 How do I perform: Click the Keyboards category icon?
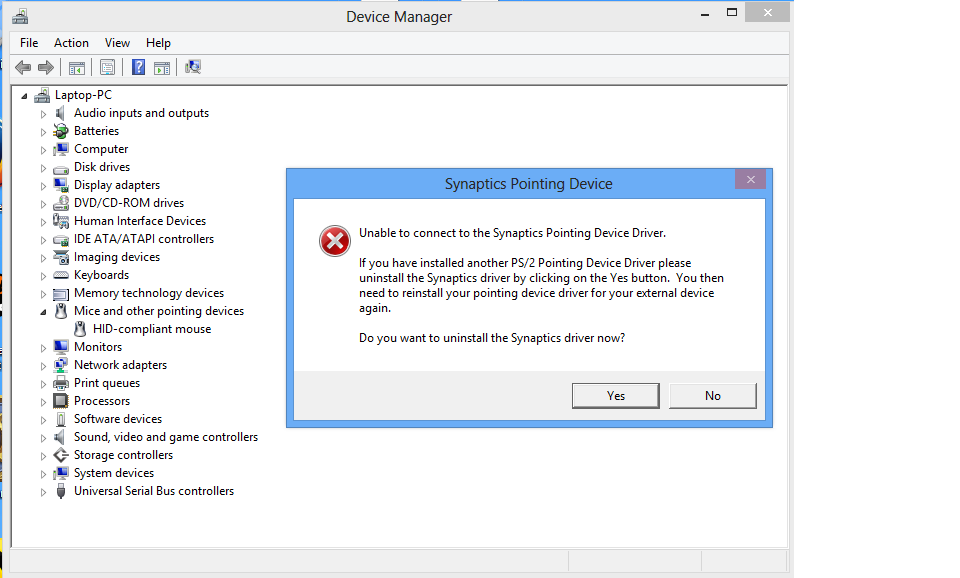tap(61, 275)
